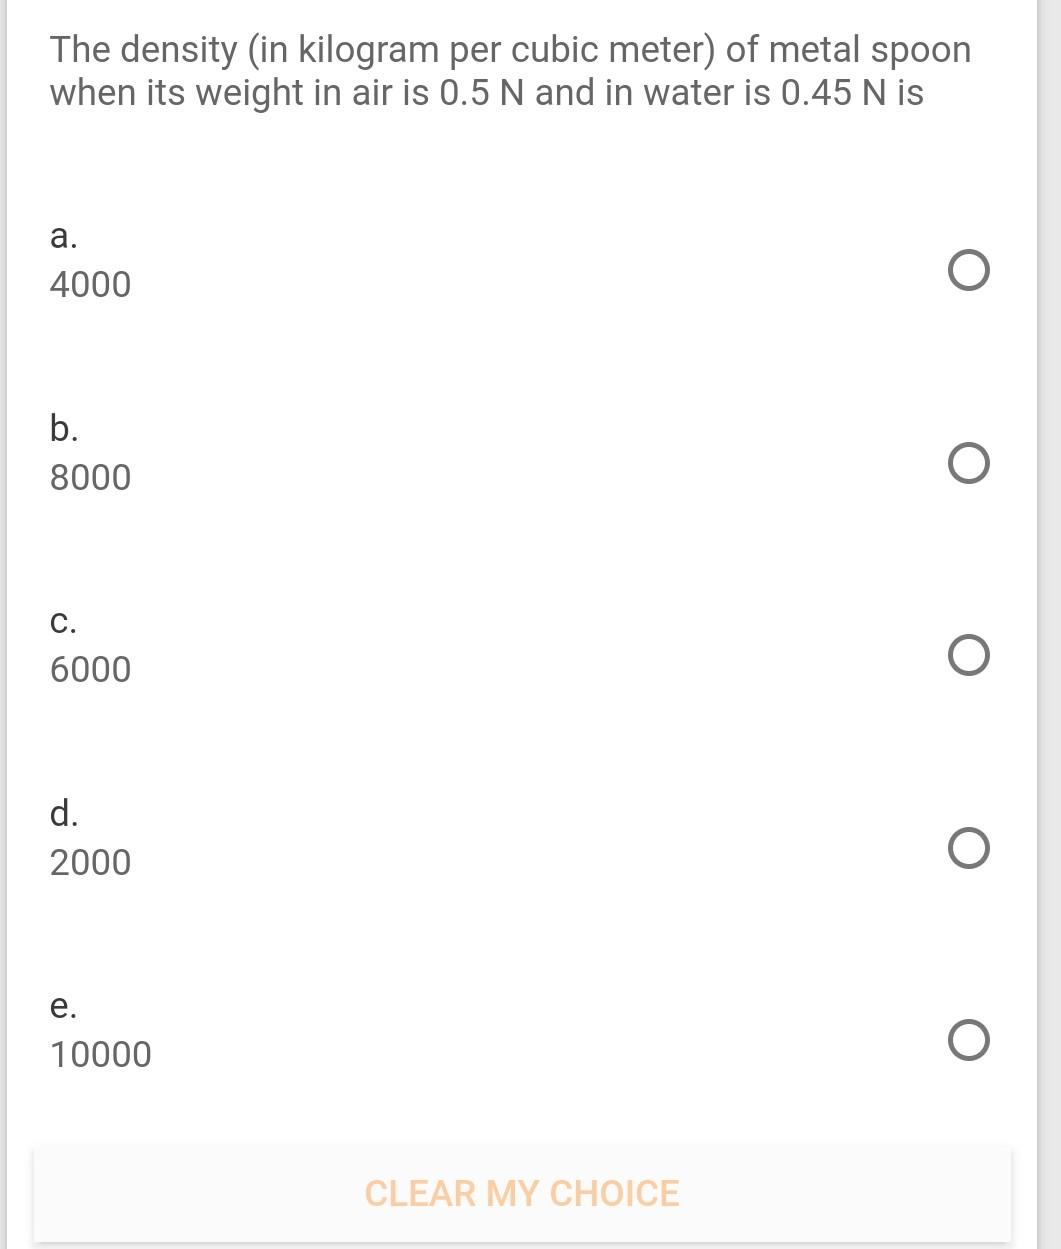Image resolution: width=1061 pixels, height=1249 pixels.
Task: Select the radio button for option e
Action: click(968, 1040)
